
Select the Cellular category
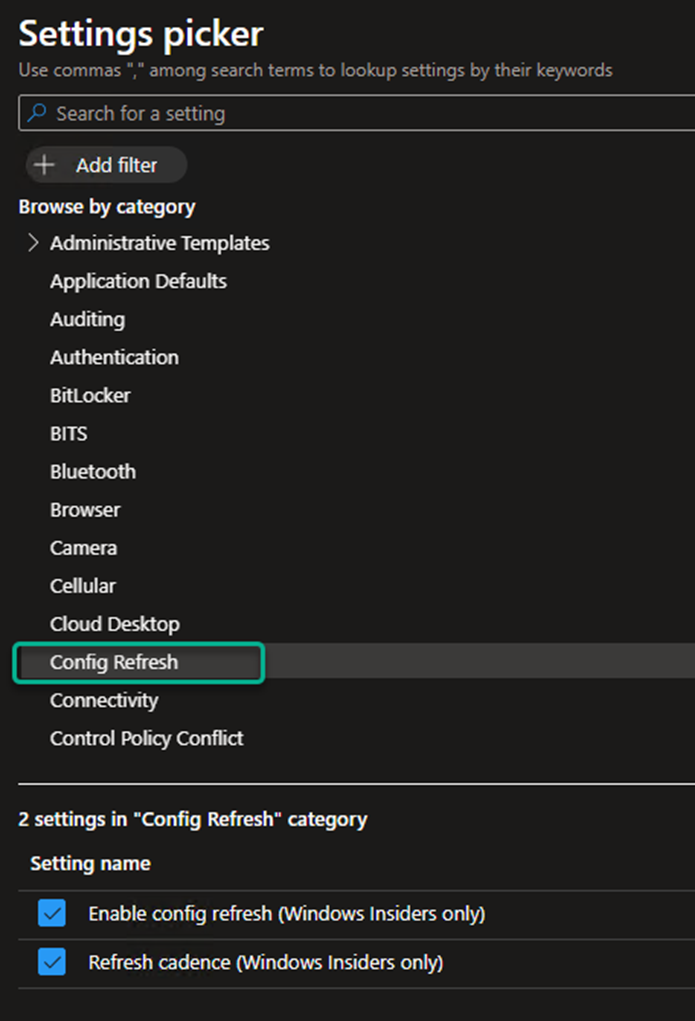click(83, 586)
